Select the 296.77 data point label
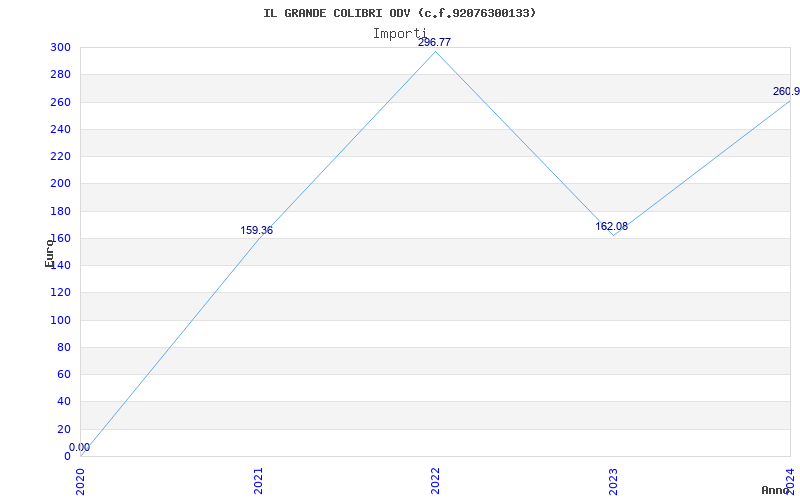Viewport: 800px width, 500px height. 434,42
